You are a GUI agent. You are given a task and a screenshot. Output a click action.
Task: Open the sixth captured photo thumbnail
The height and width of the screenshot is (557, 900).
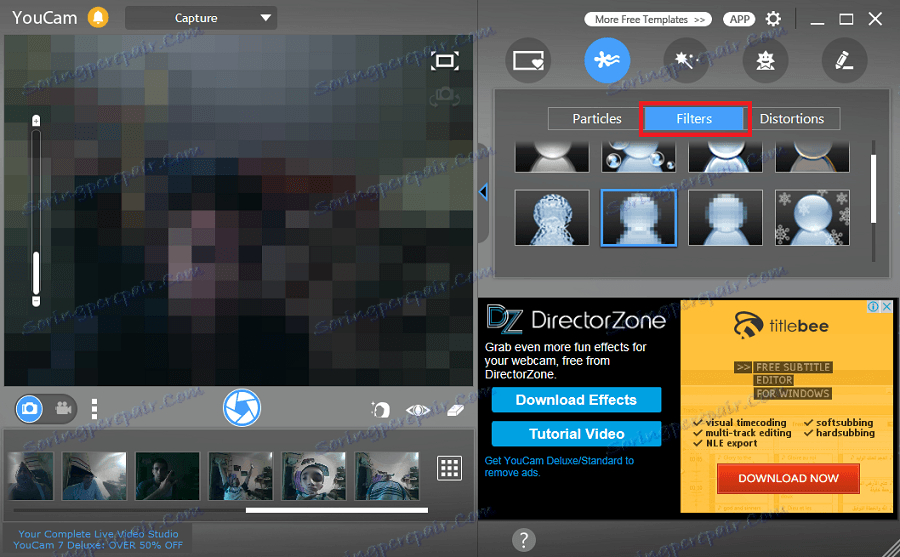(x=387, y=475)
